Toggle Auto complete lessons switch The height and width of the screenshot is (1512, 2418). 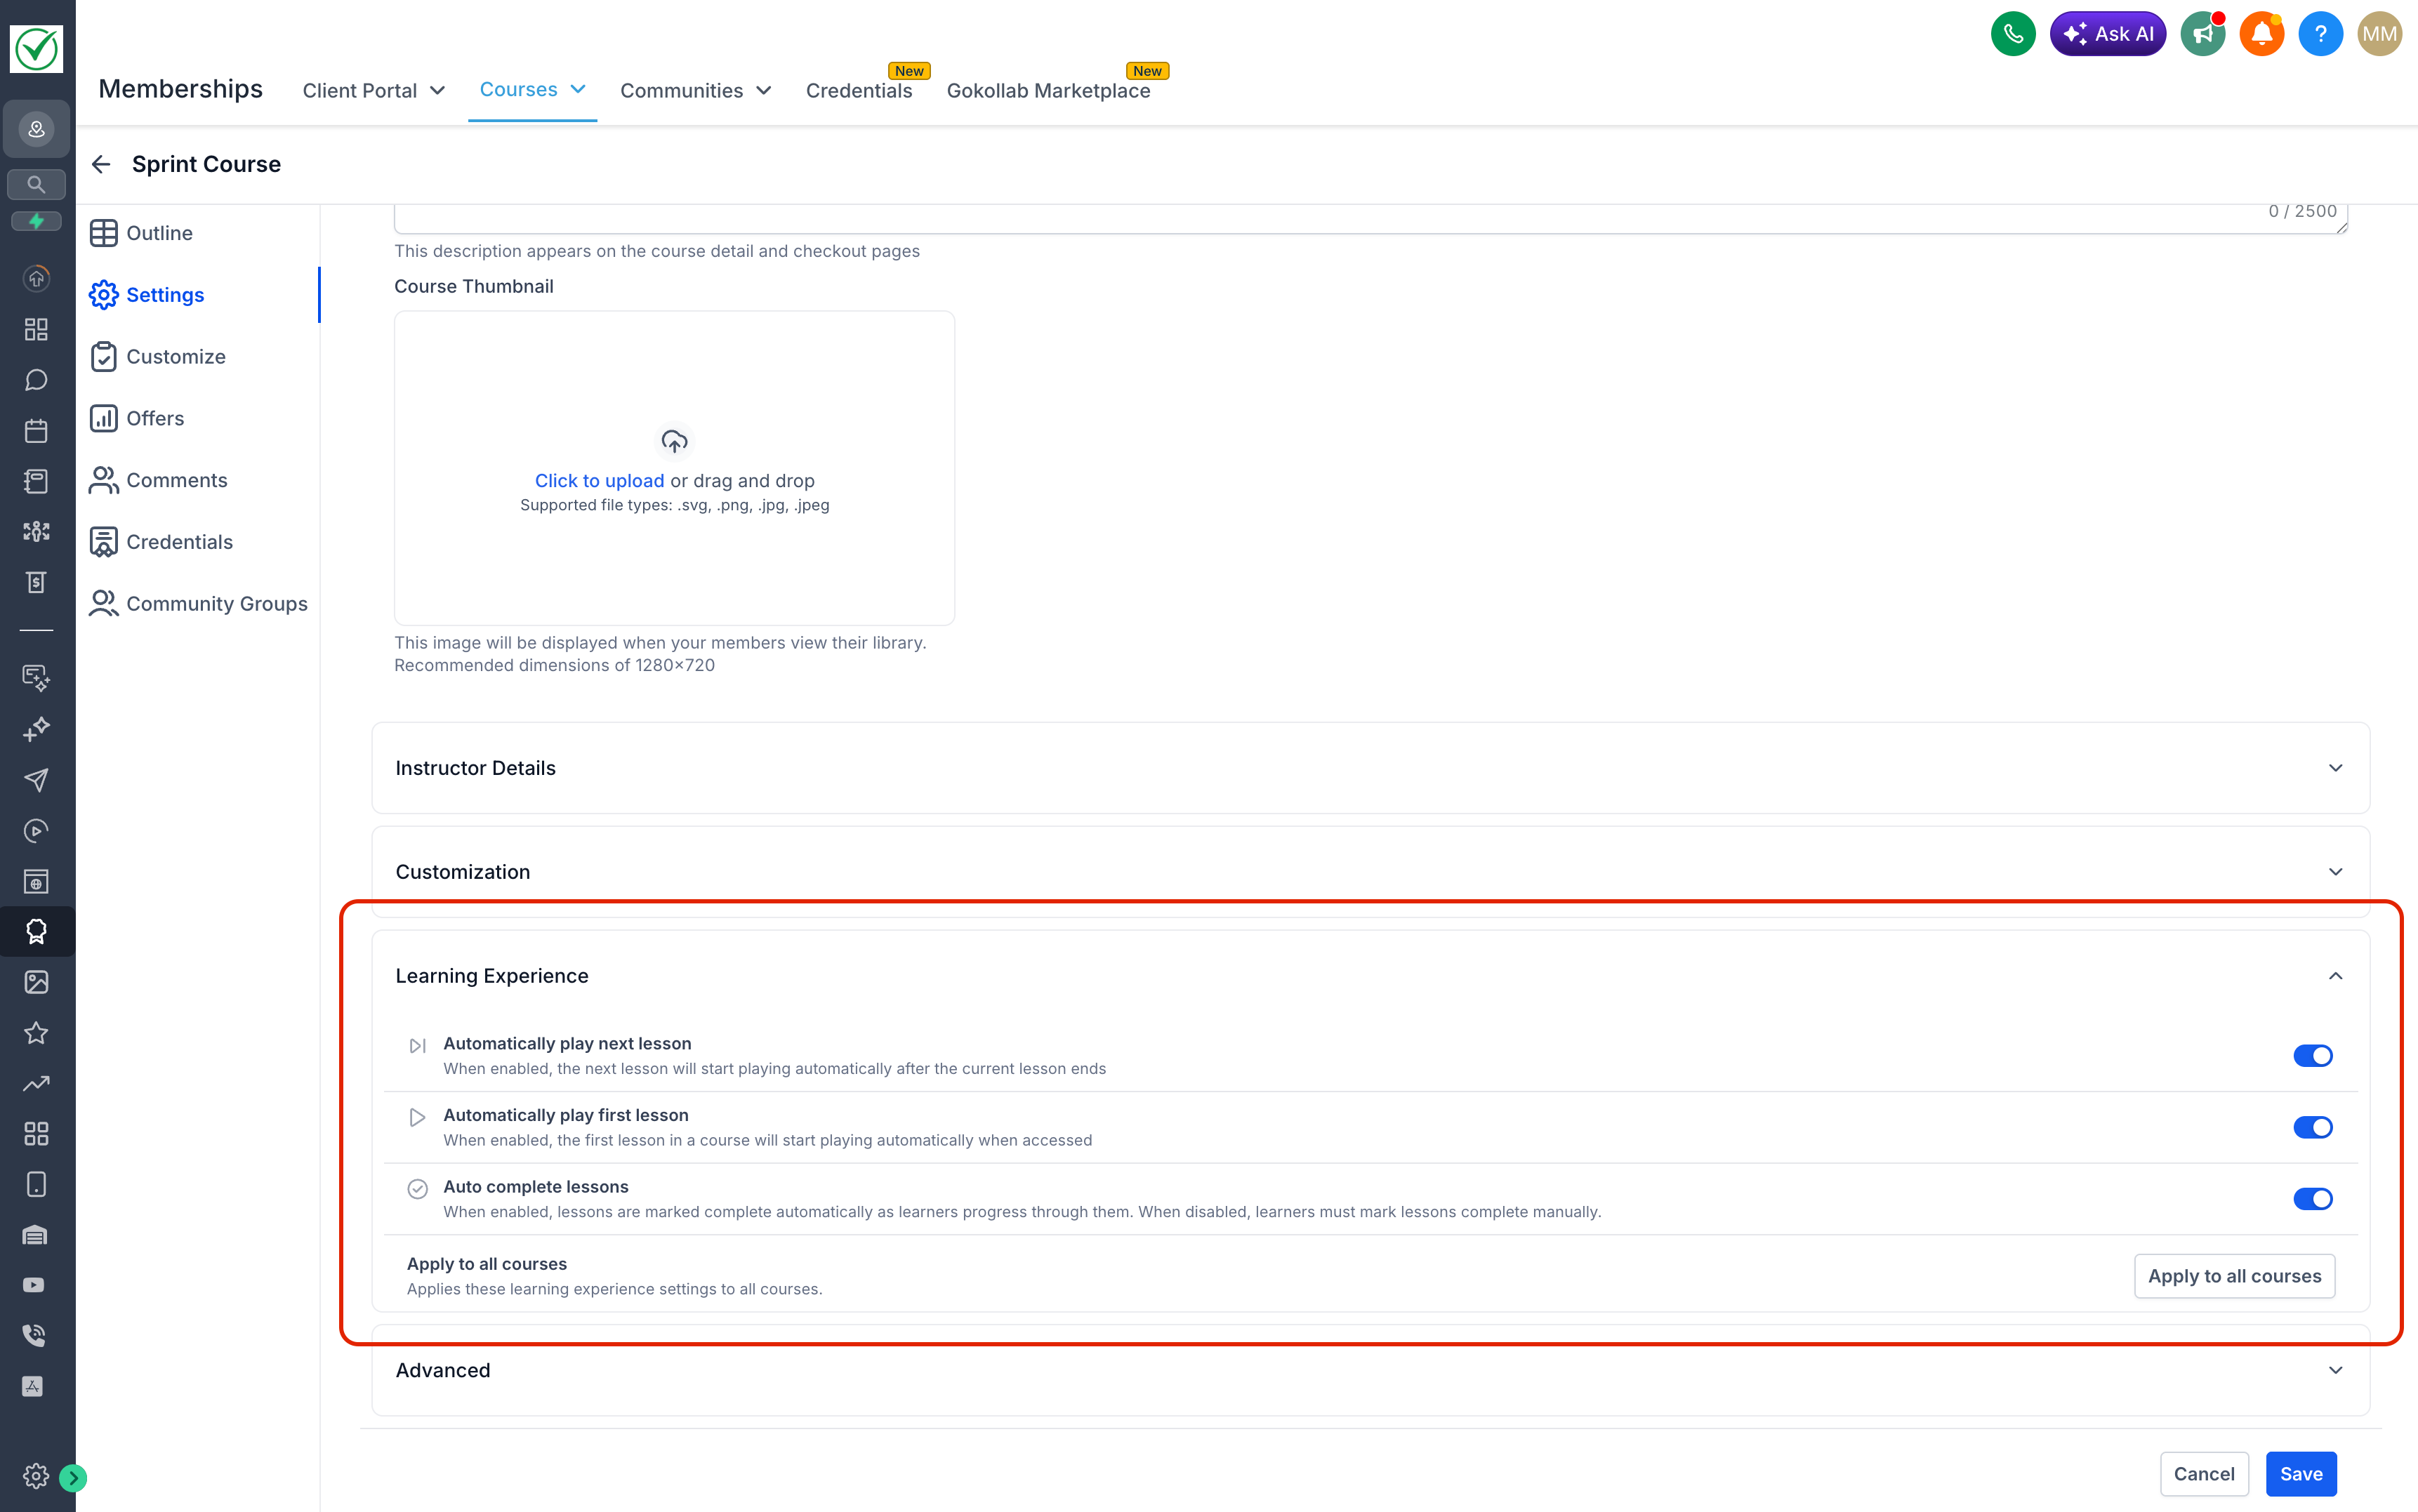(2311, 1199)
